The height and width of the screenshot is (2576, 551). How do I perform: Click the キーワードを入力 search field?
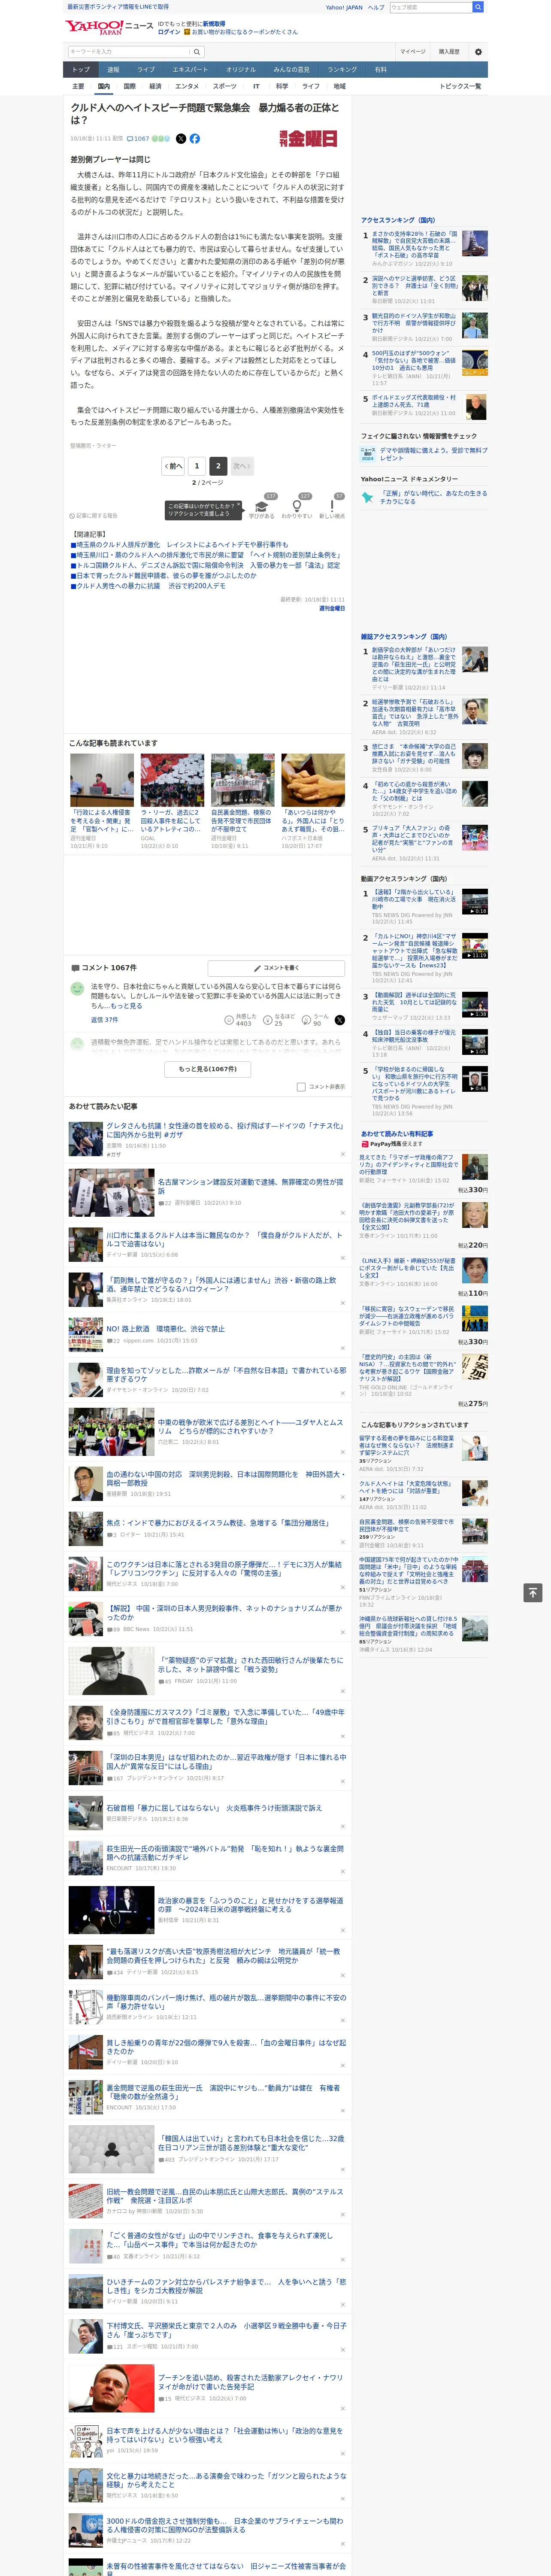click(x=129, y=52)
